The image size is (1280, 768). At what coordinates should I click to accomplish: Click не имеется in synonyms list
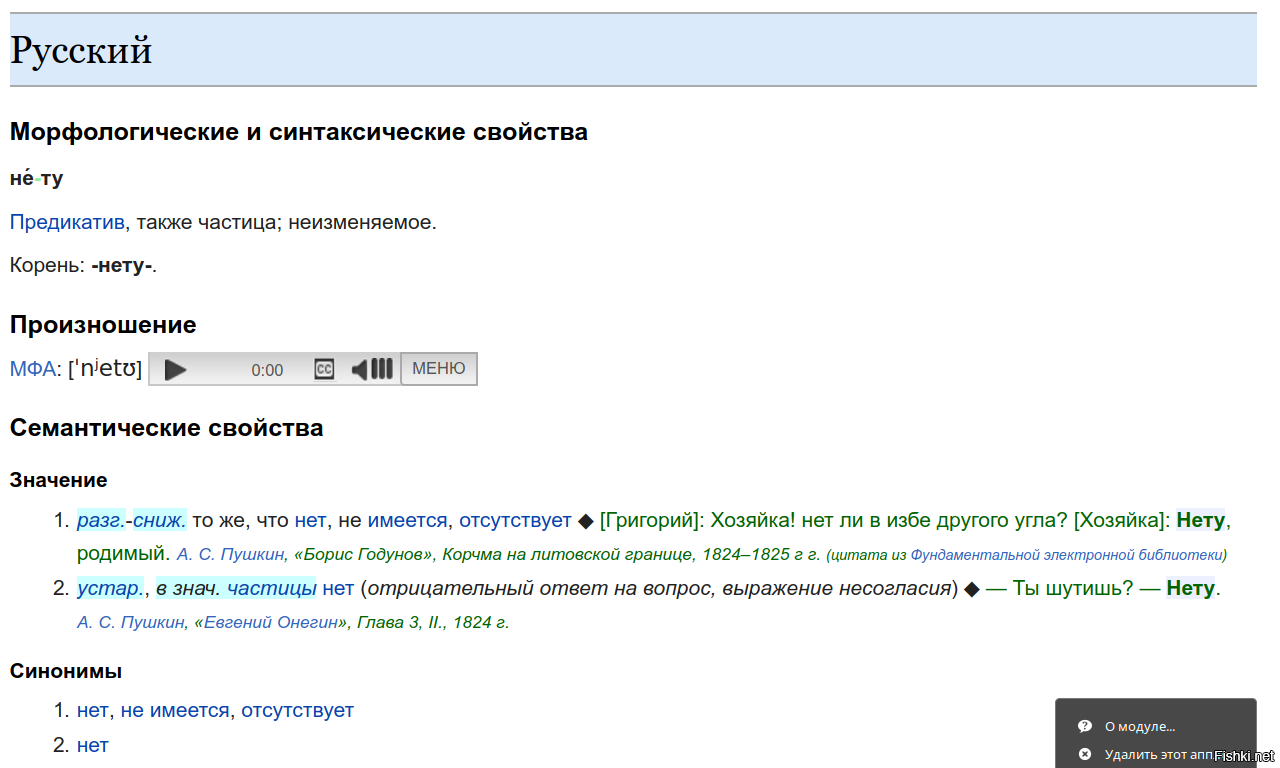pyautogui.click(x=175, y=710)
